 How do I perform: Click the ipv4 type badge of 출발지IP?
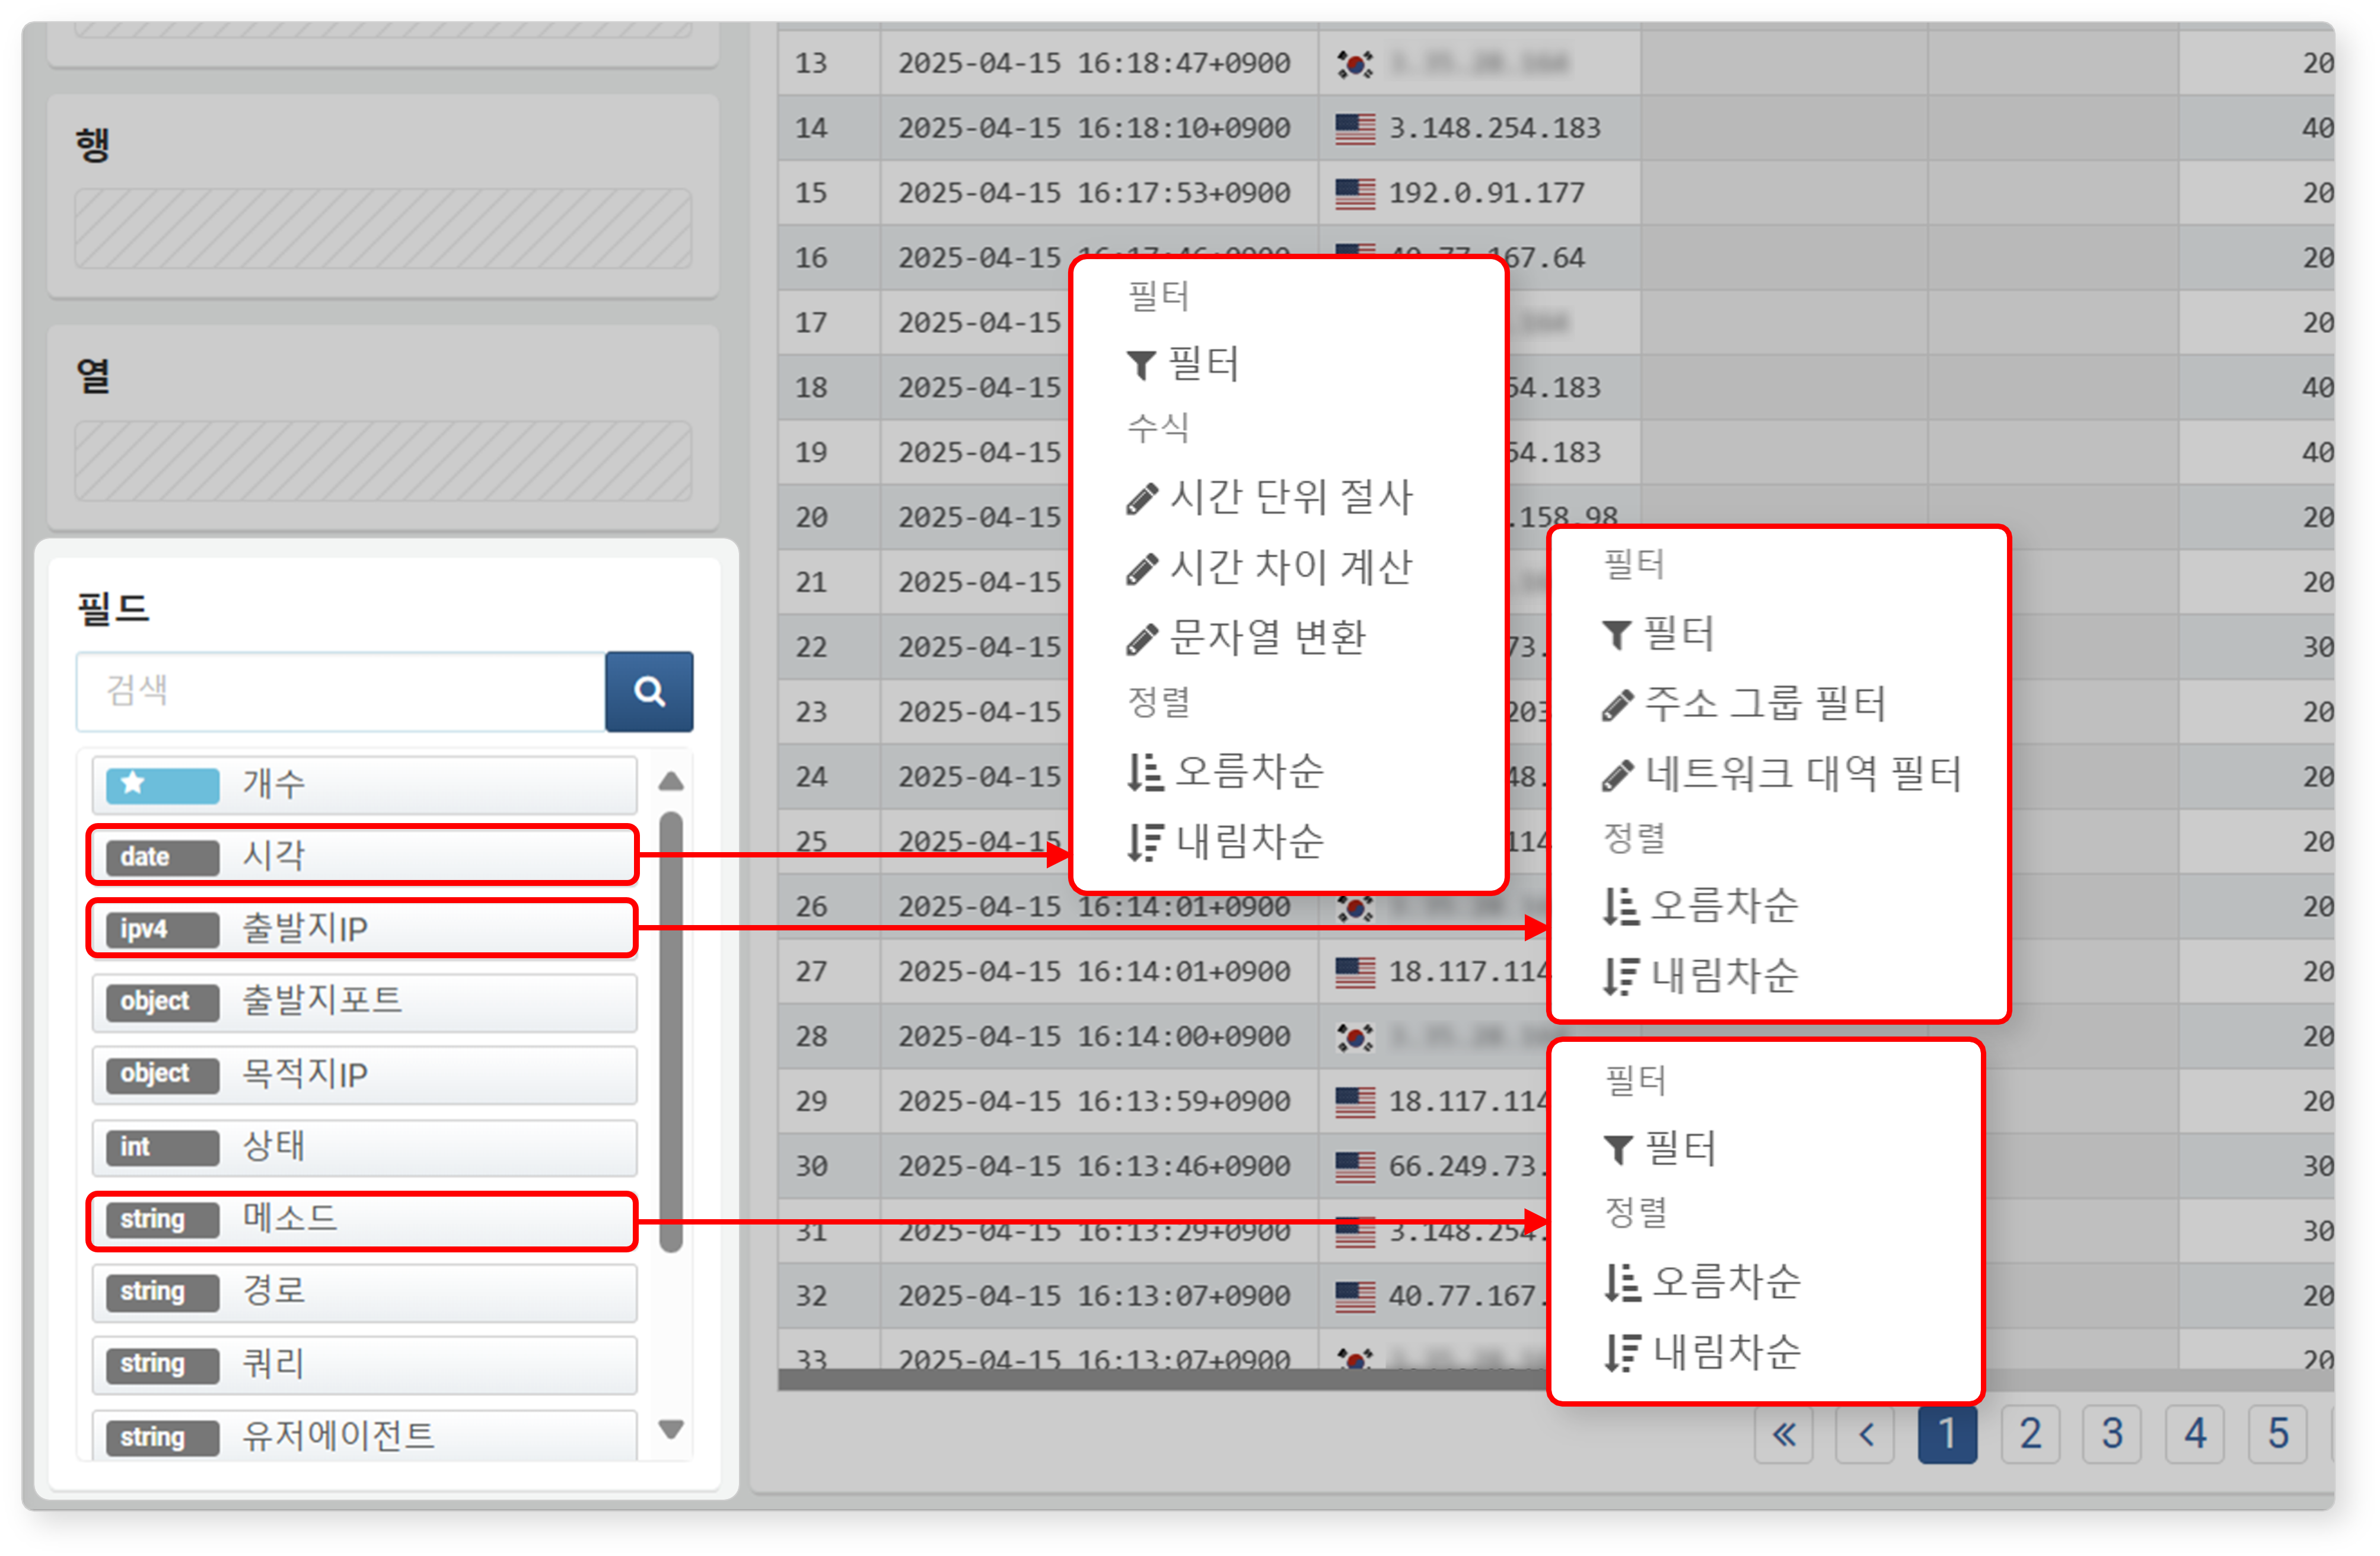coord(162,929)
